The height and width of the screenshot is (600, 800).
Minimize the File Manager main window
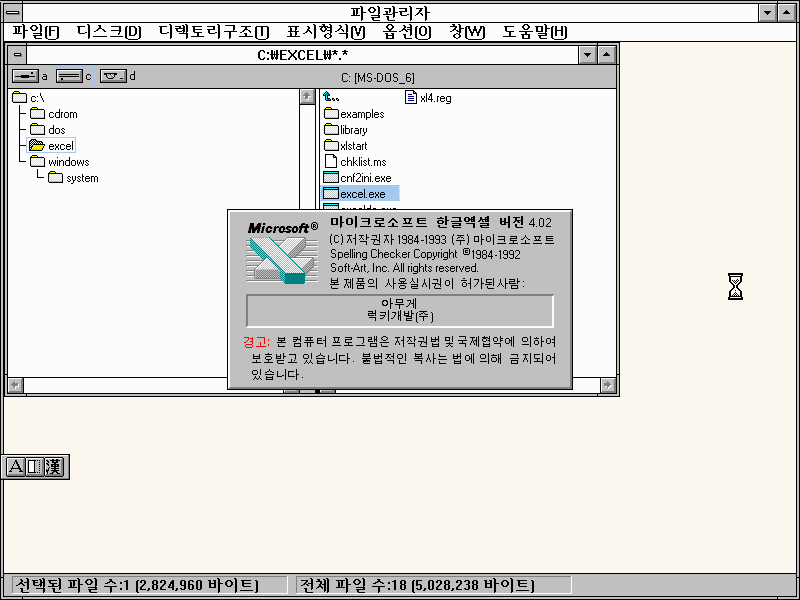pos(767,12)
